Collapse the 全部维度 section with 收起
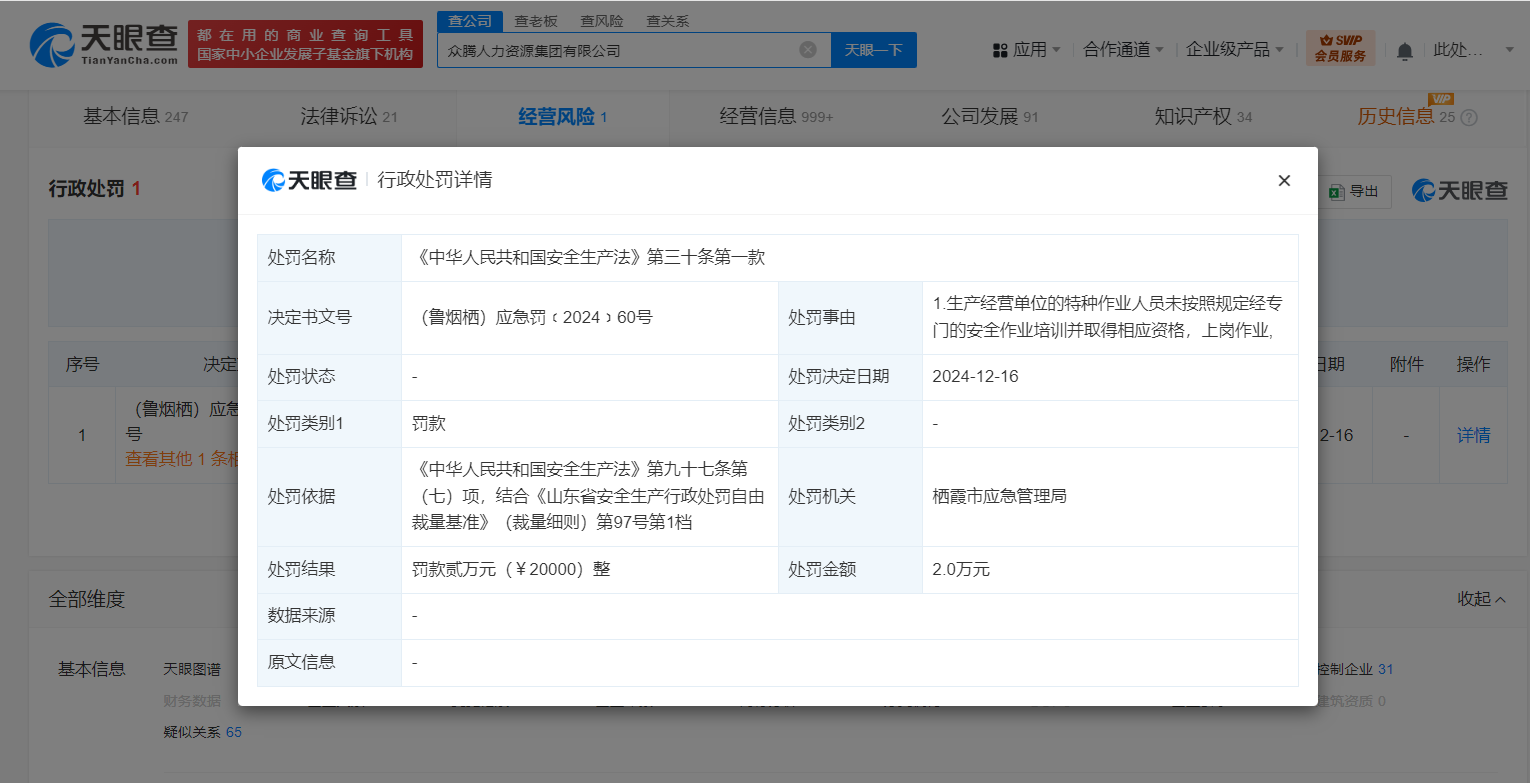 pyautogui.click(x=1481, y=599)
